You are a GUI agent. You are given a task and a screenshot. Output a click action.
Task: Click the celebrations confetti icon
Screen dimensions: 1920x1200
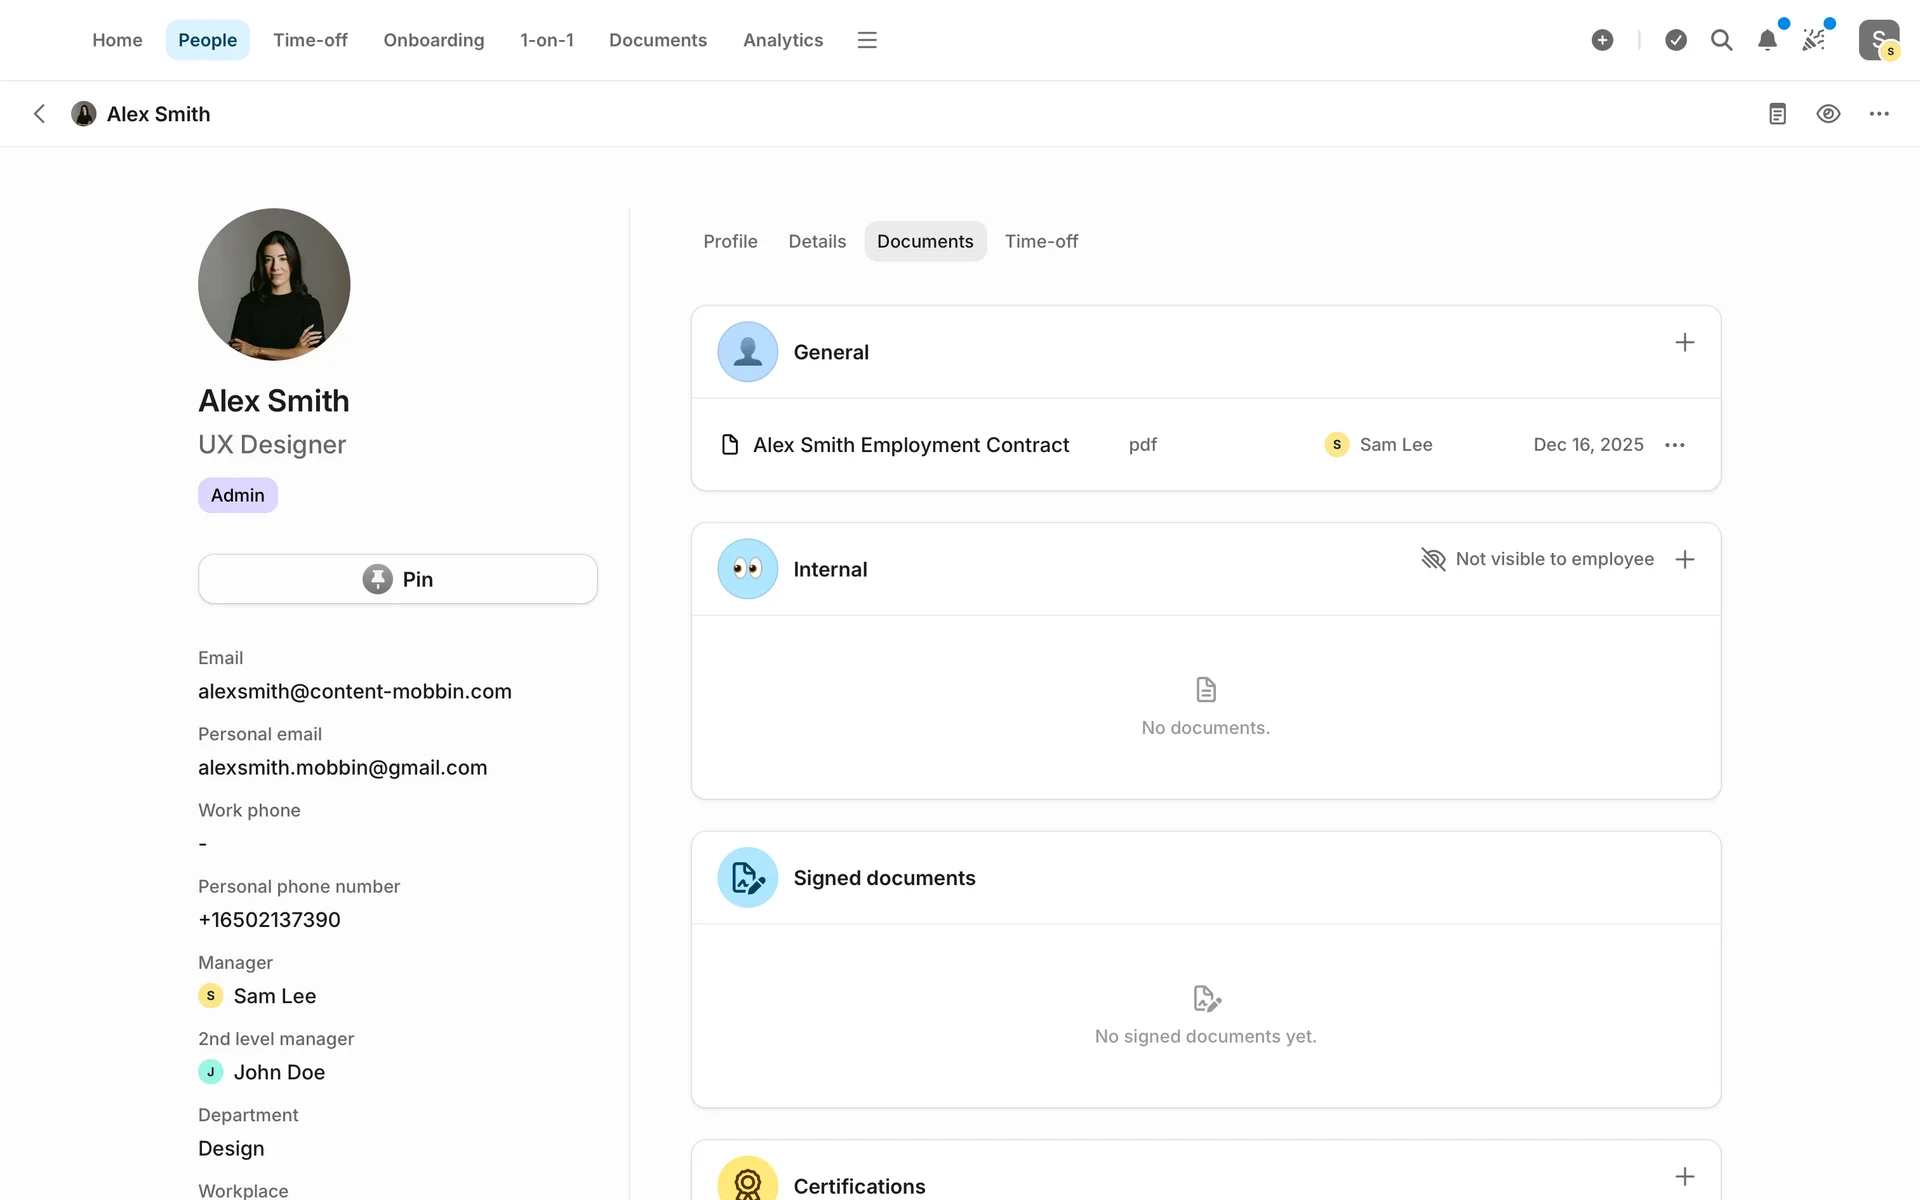pos(1813,40)
